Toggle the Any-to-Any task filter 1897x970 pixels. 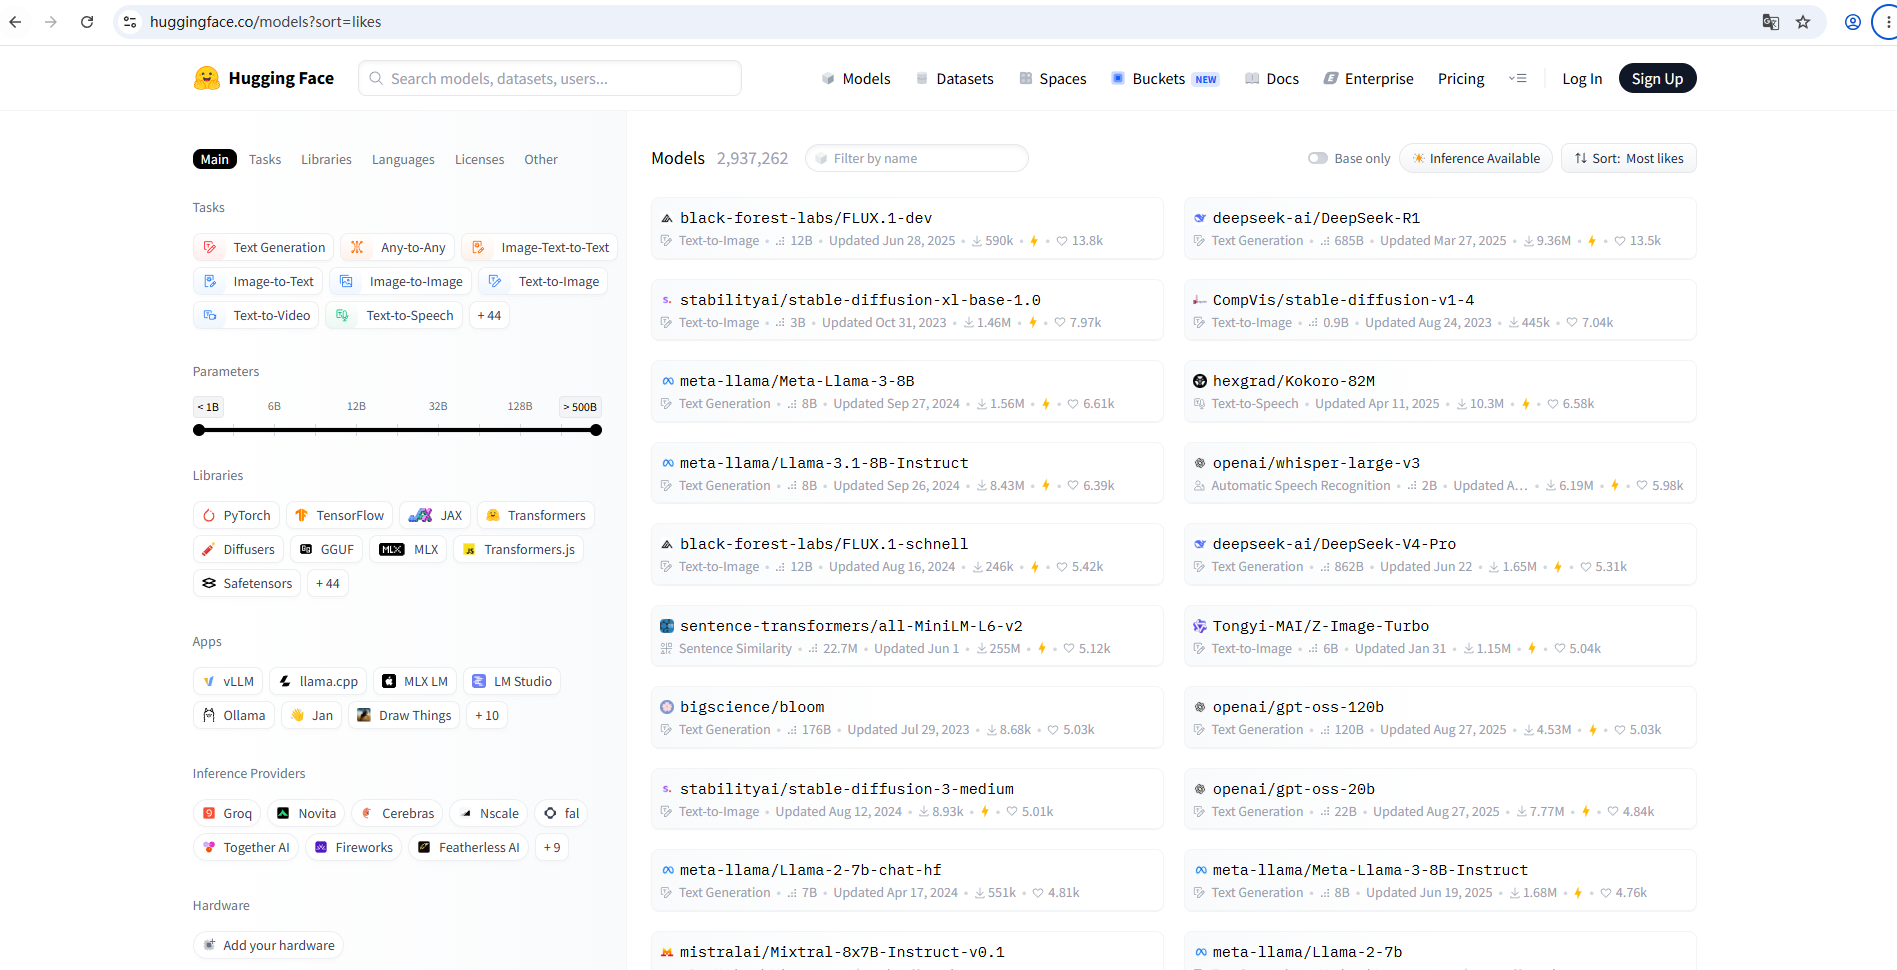point(398,247)
